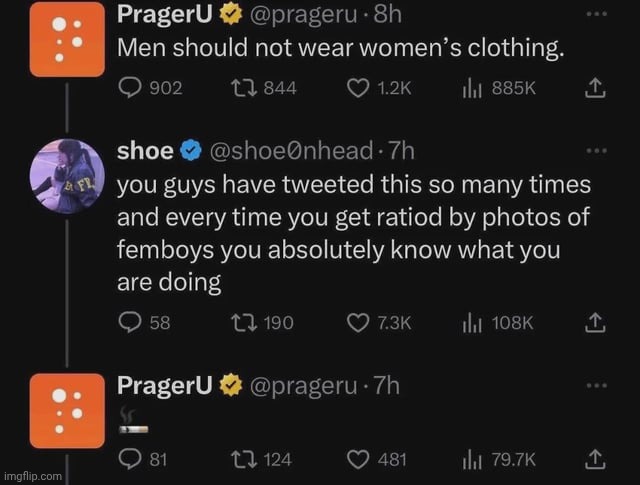View analytics on the 885K views tweet

pyautogui.click(x=470, y=88)
